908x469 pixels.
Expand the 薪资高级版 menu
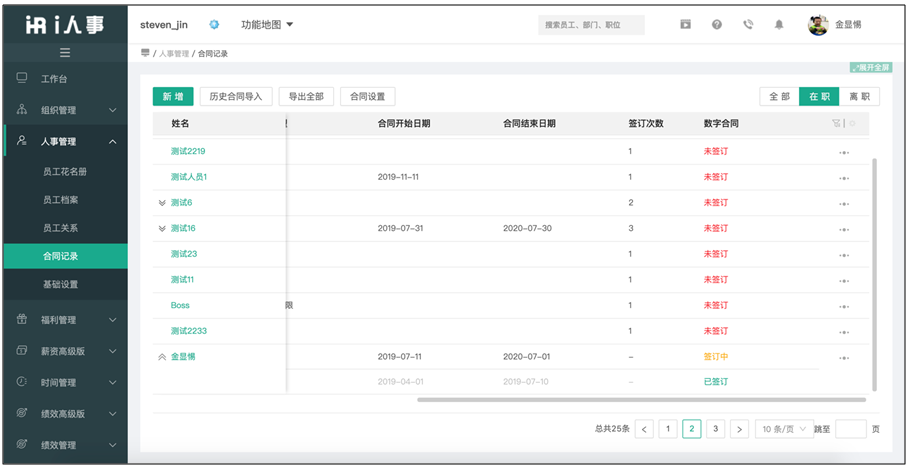tap(113, 351)
